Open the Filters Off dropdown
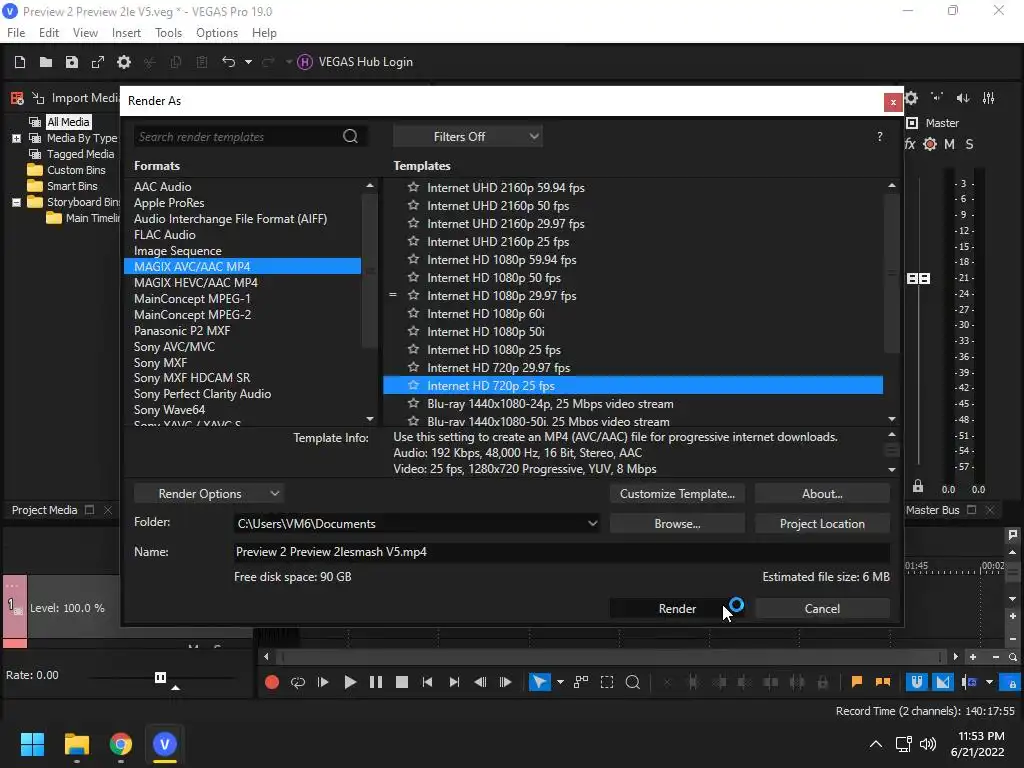 pyautogui.click(x=468, y=136)
